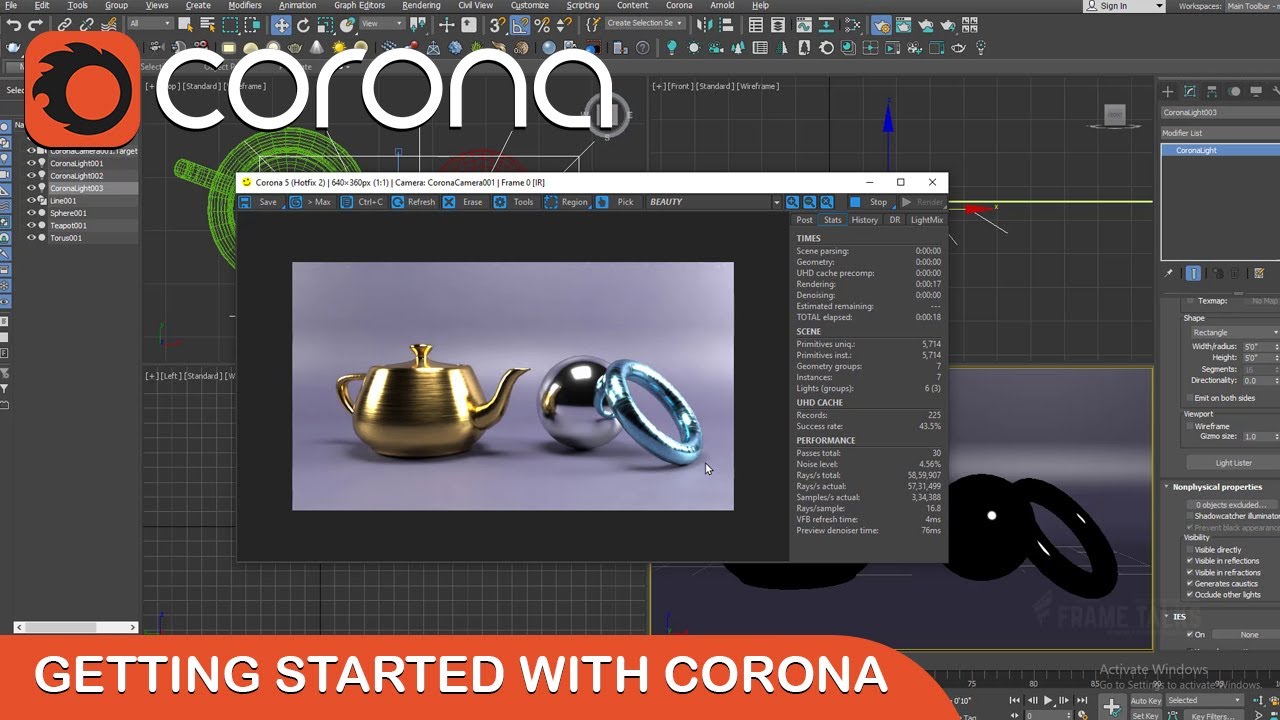
Task: Toggle visibility of Sphere001
Action: tap(31, 213)
